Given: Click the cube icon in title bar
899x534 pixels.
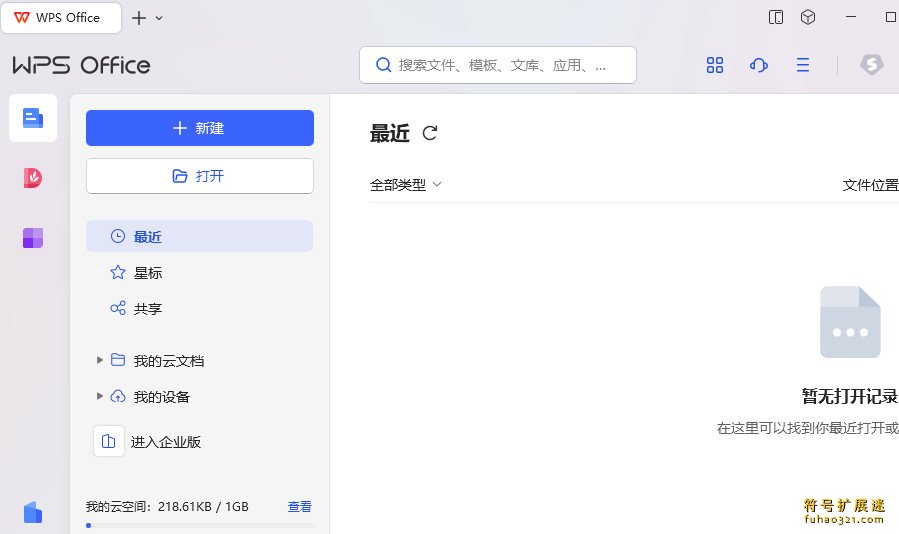Looking at the screenshot, I should [808, 17].
